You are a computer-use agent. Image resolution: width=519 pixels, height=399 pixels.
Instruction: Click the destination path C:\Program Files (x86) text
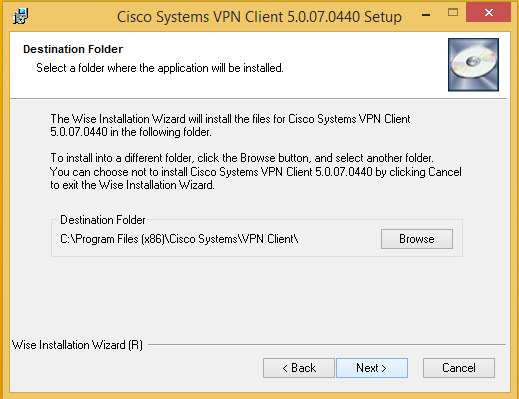coord(179,239)
